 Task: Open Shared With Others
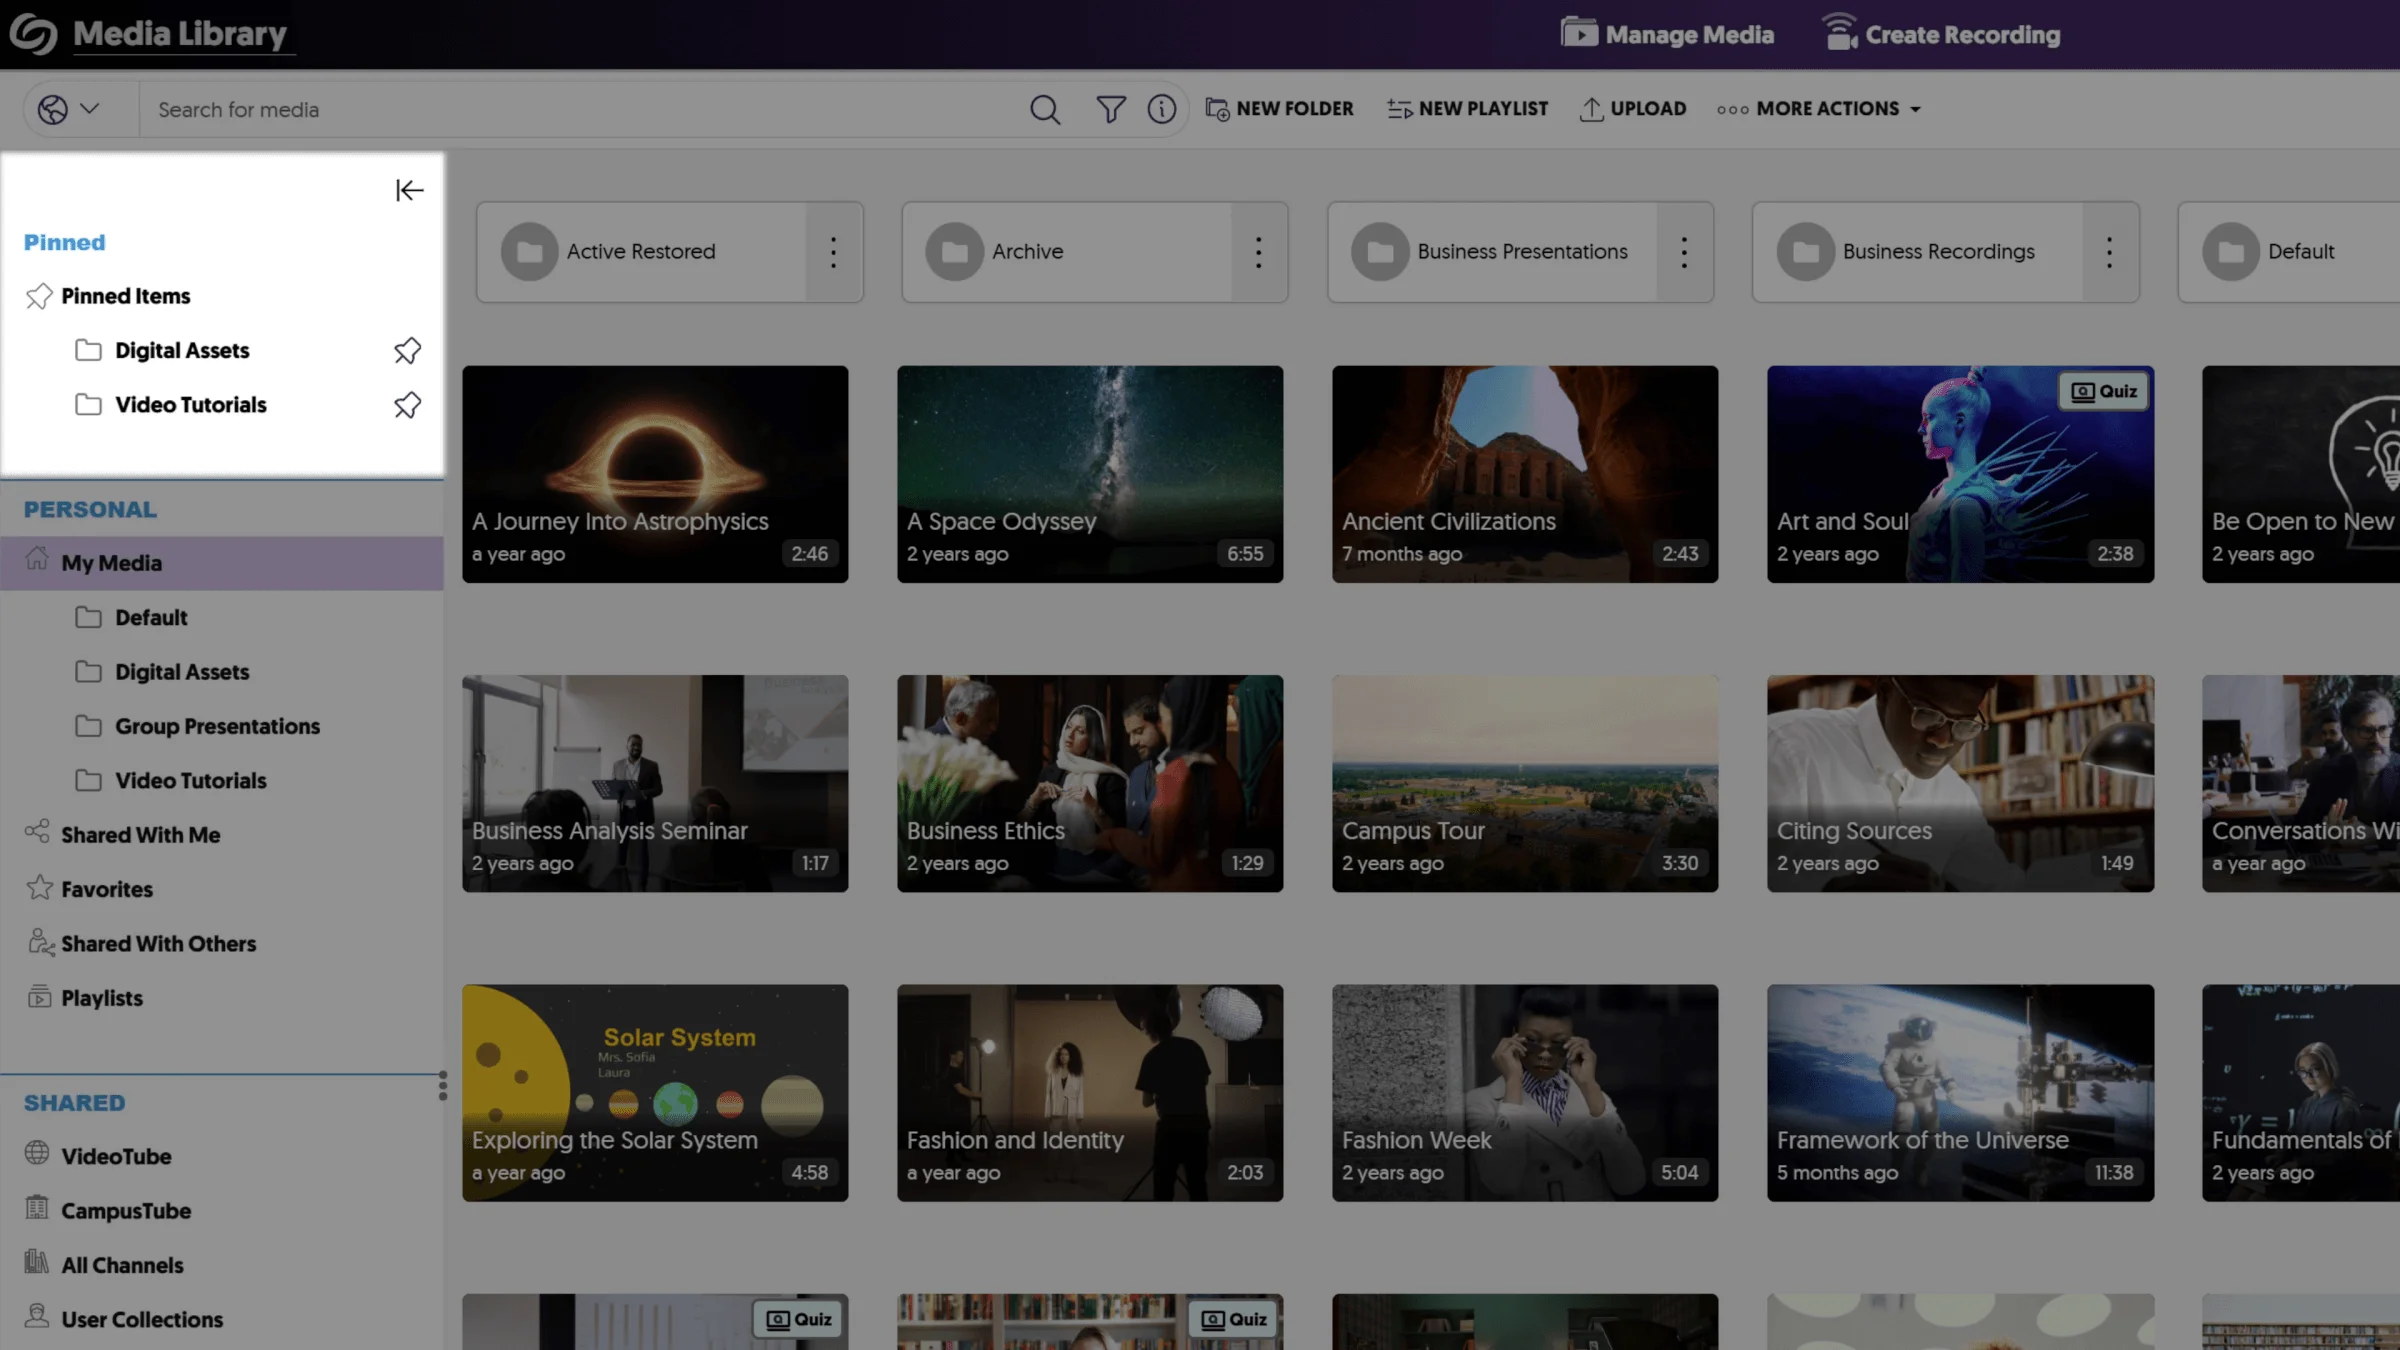tap(158, 944)
